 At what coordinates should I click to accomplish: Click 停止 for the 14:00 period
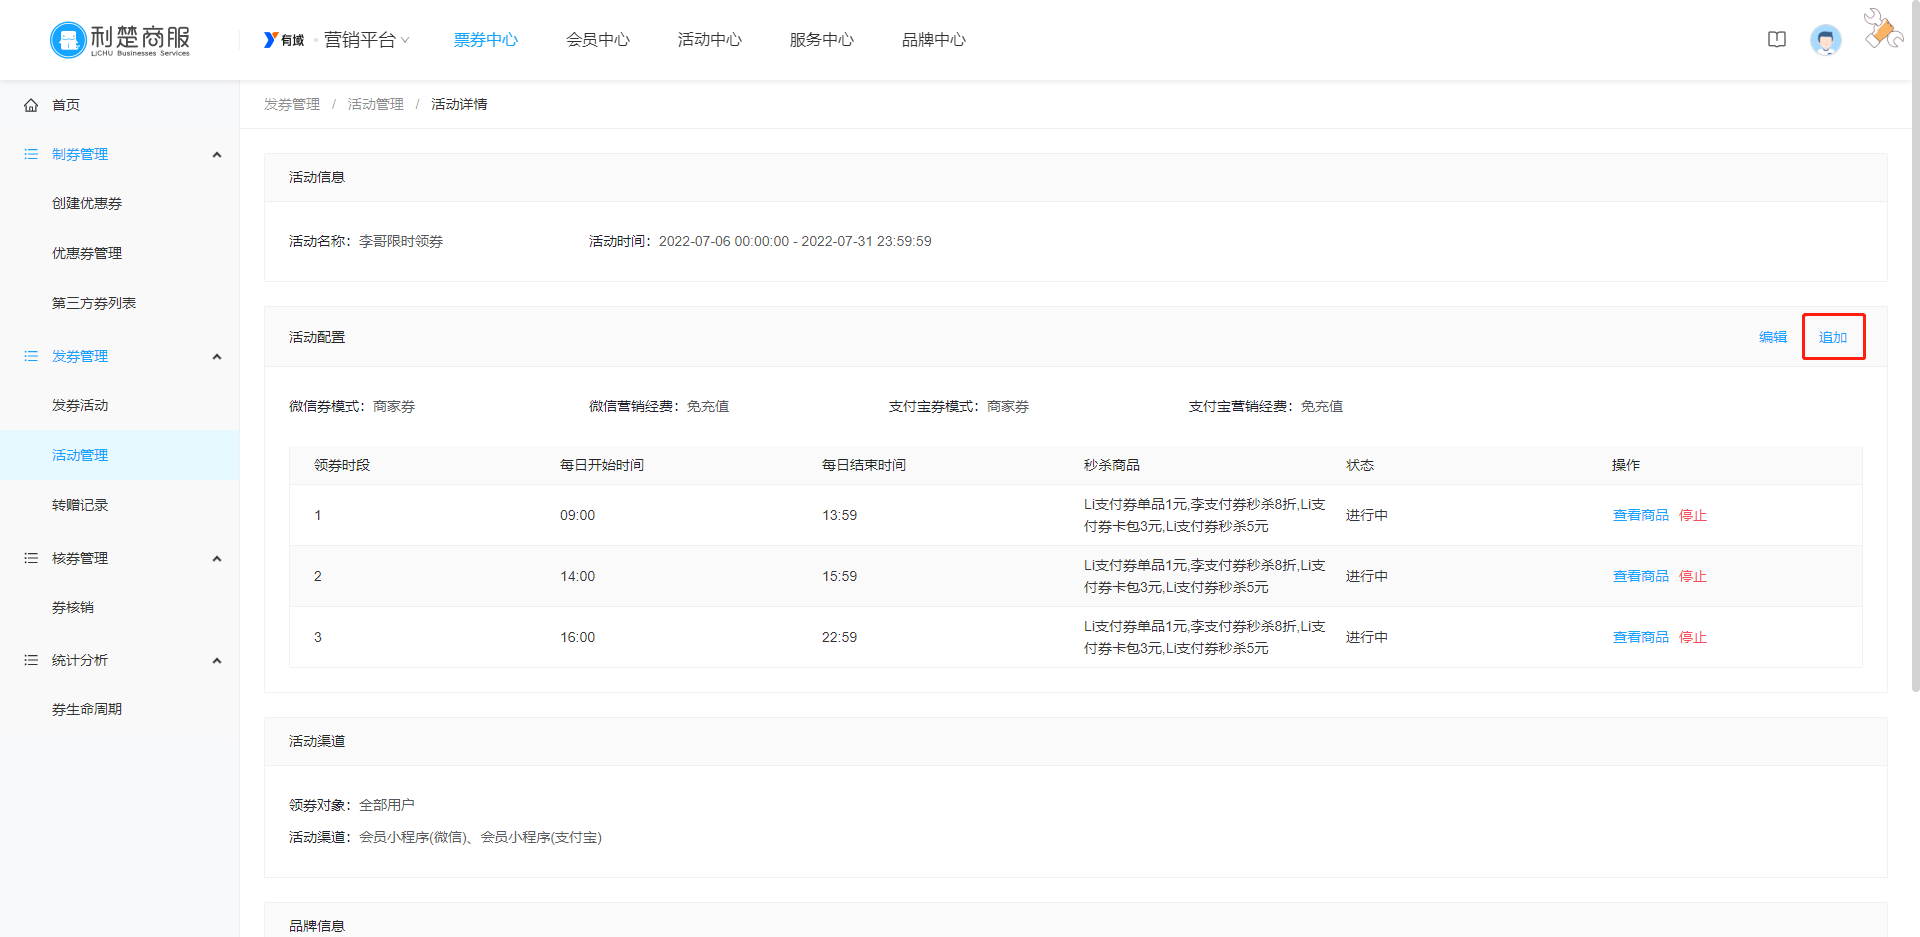coord(1693,576)
